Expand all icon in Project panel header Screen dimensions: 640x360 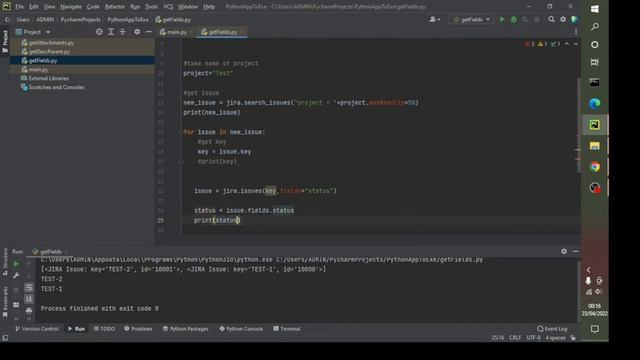(x=111, y=32)
